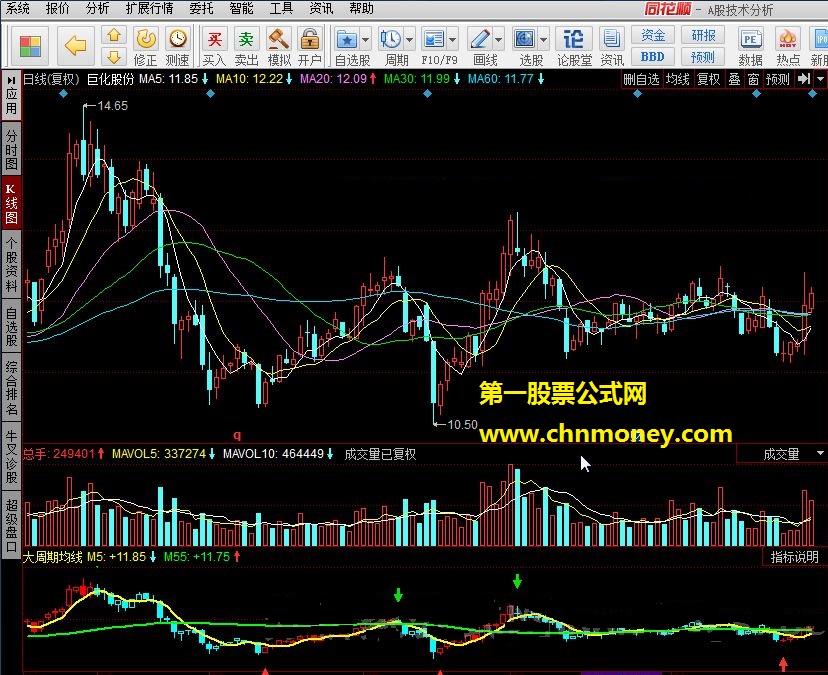Open the 分析 menu
The width and height of the screenshot is (828, 675).
97,8
